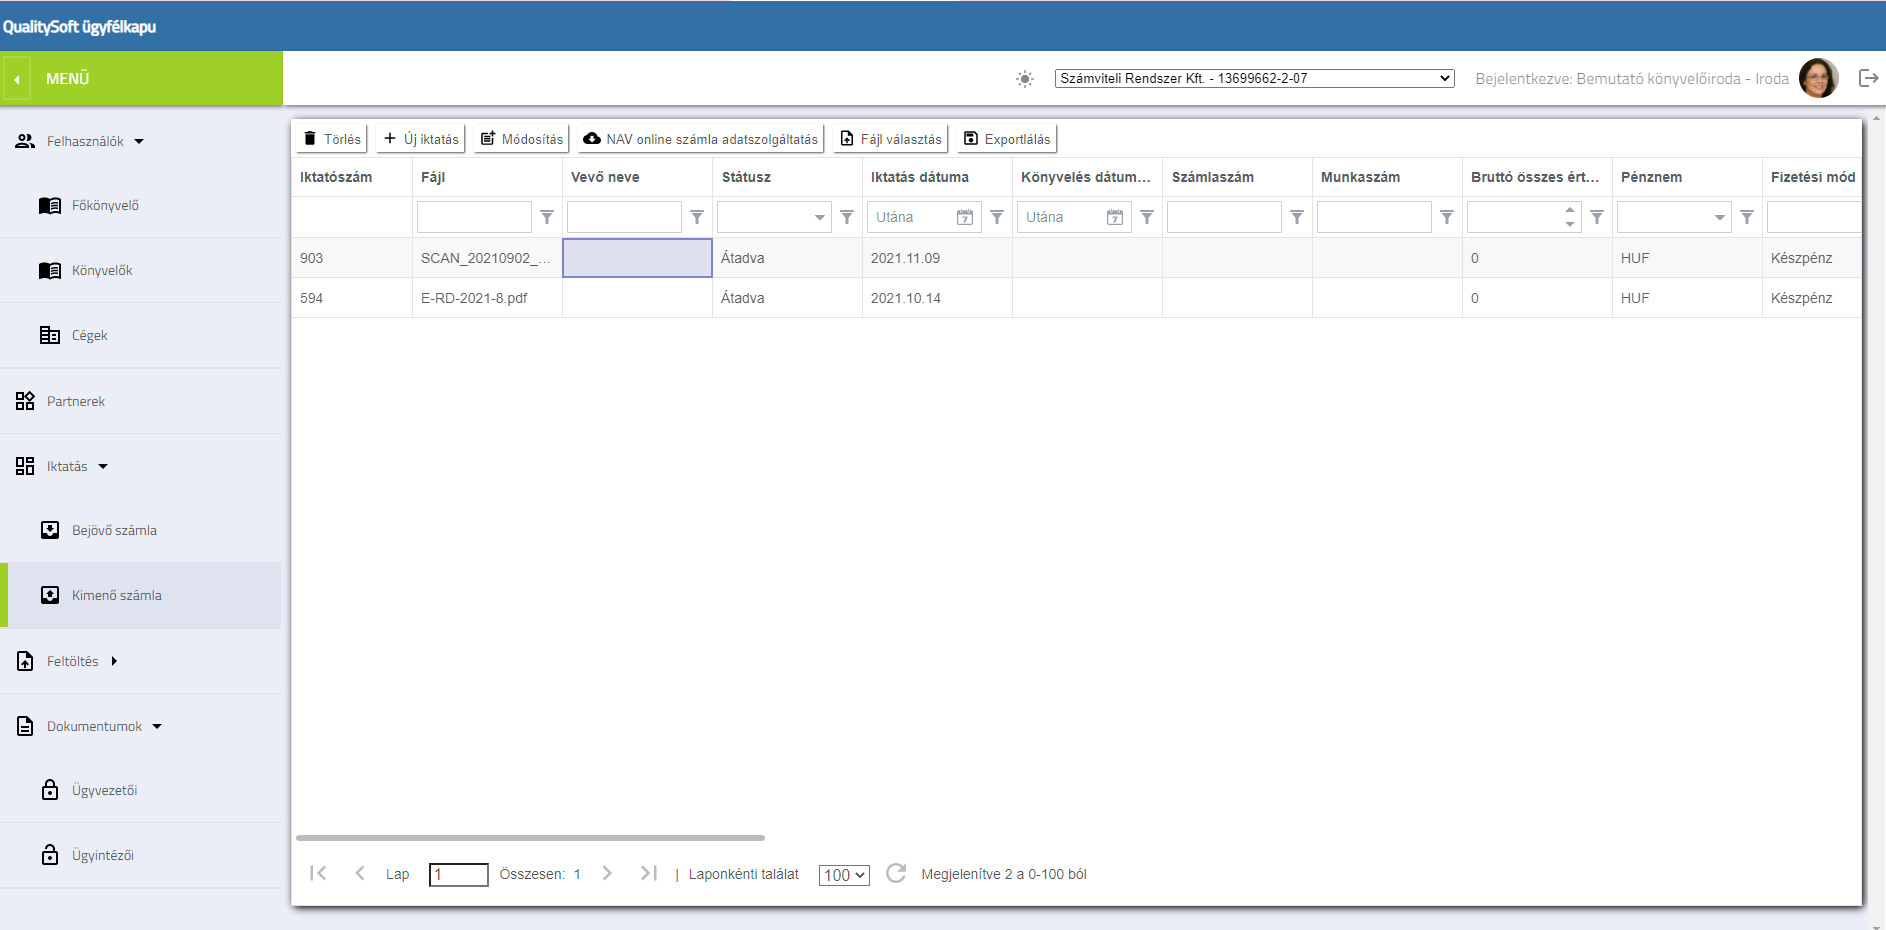Toggle the sun brightness theme icon
1886x930 pixels.
(x=1025, y=79)
